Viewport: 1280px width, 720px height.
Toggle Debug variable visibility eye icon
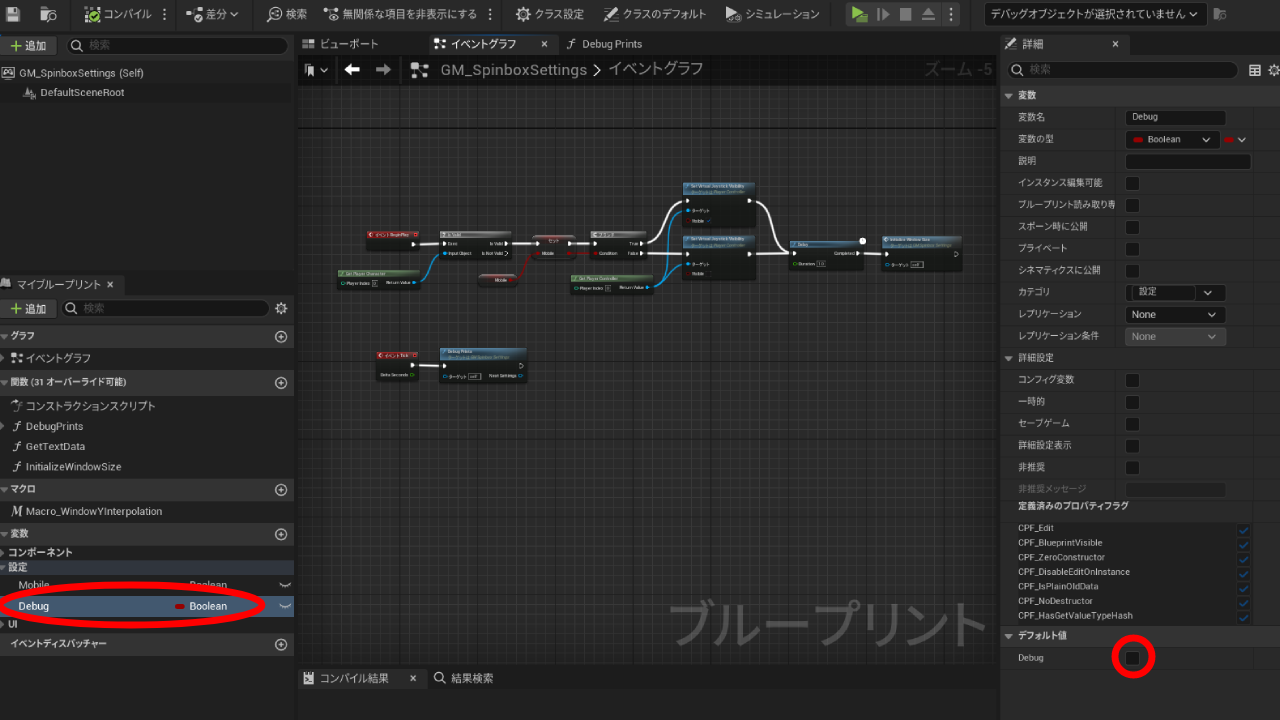[284, 606]
